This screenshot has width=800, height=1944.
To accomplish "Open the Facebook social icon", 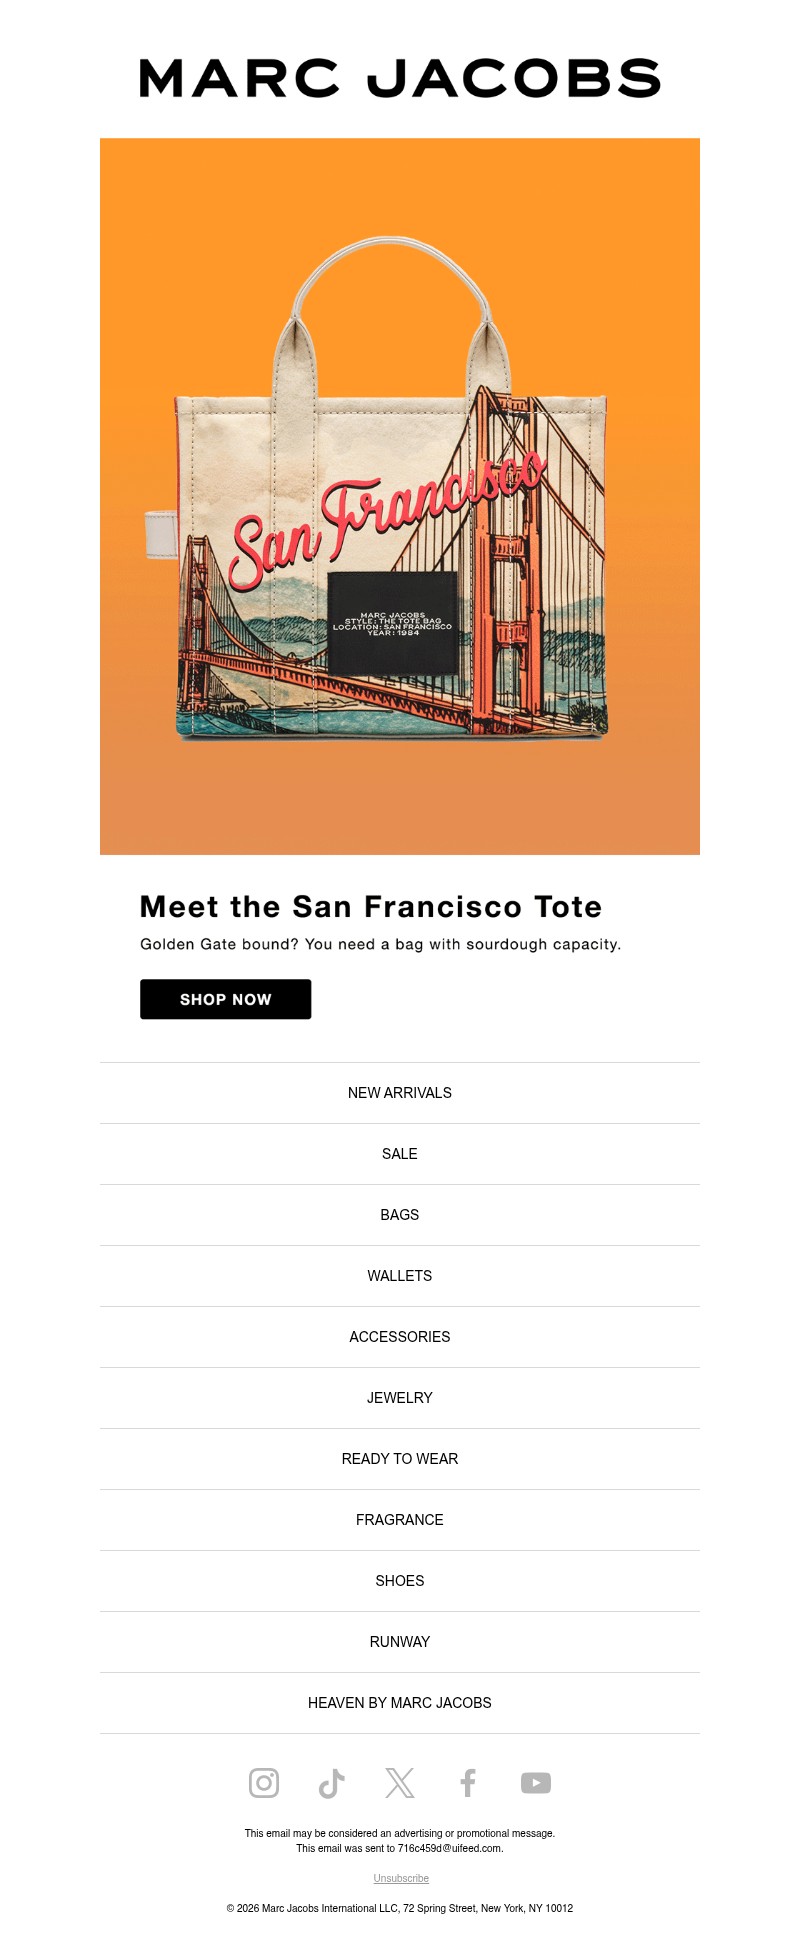I will [468, 1783].
